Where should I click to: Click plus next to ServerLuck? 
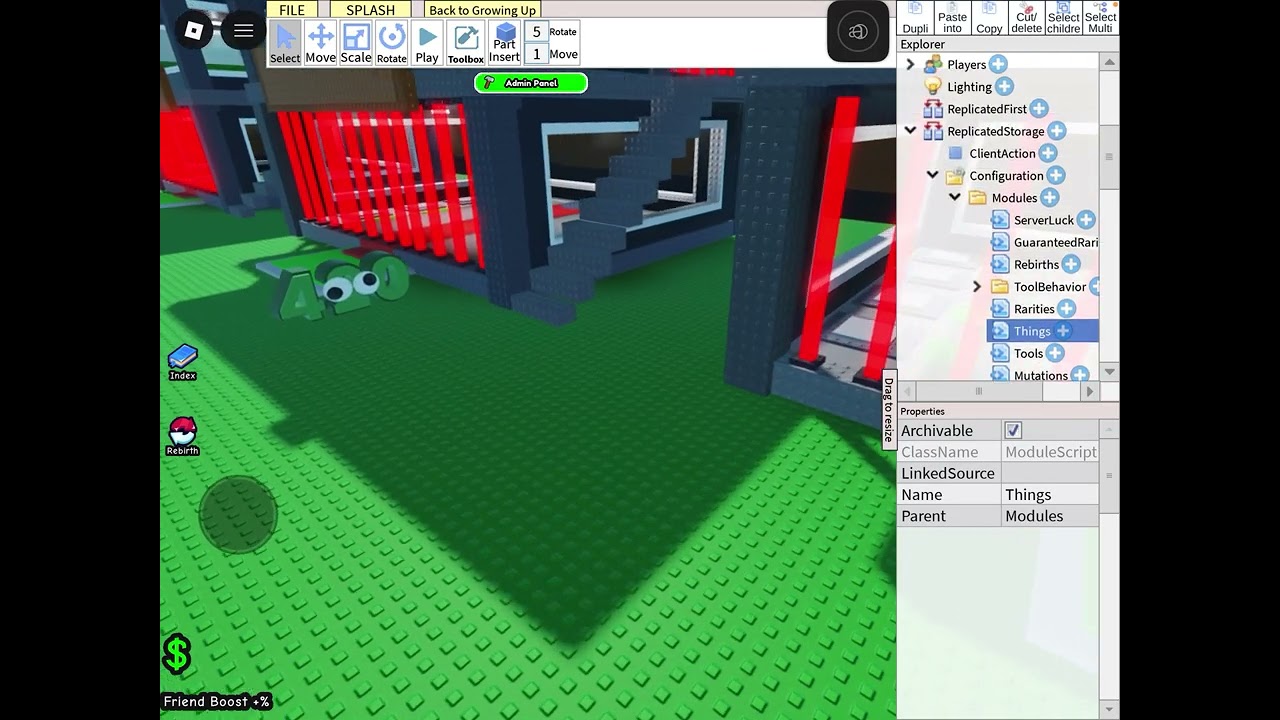click(x=1086, y=220)
